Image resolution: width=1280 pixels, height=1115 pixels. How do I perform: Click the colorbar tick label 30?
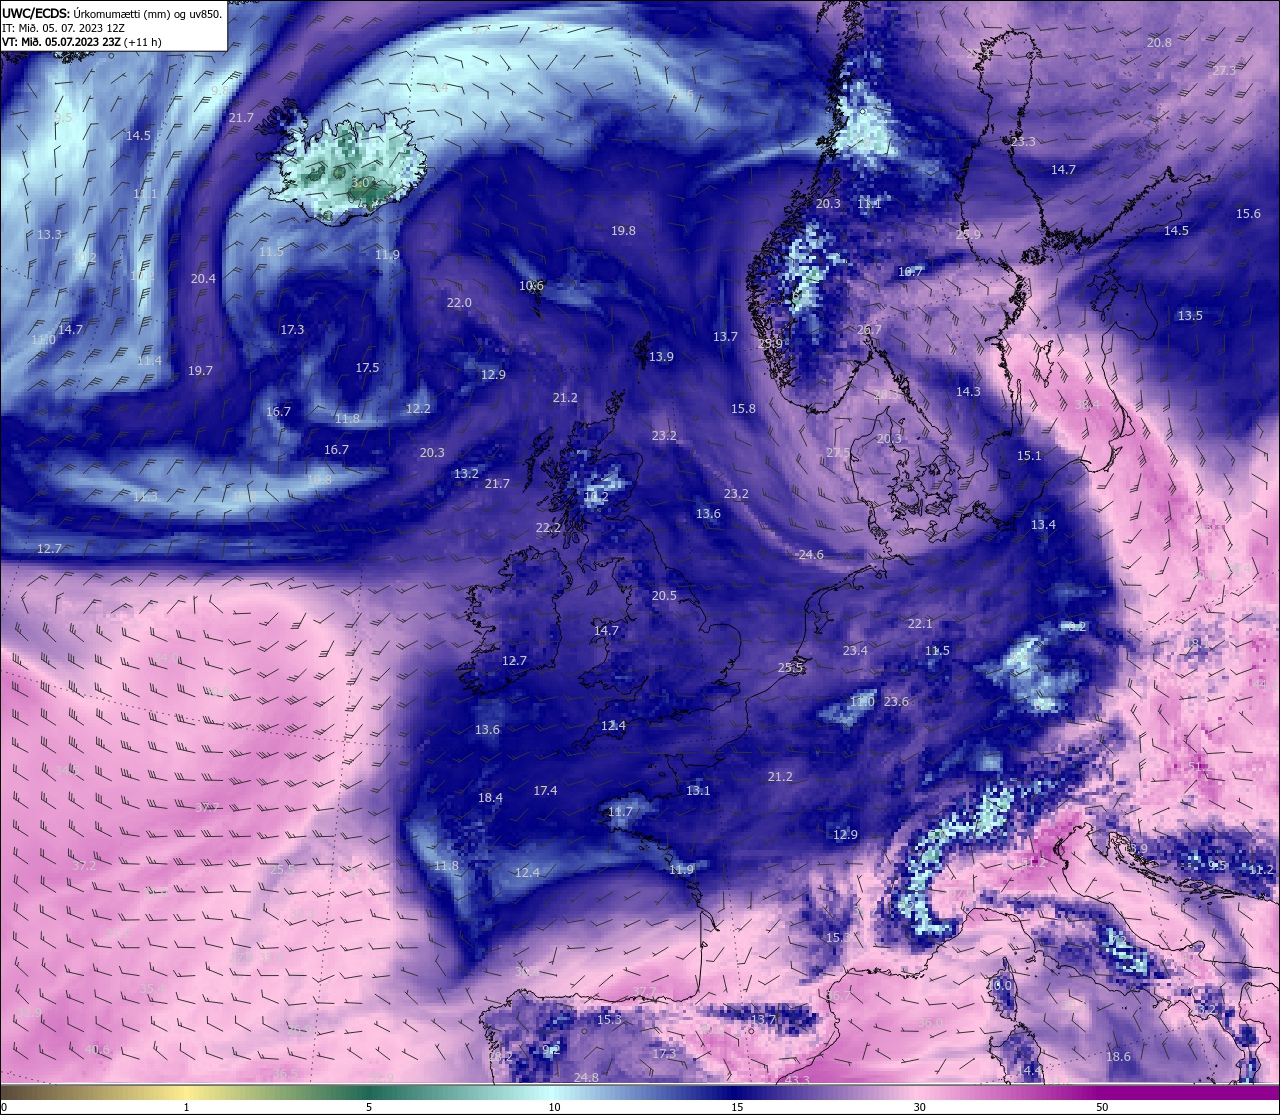pyautogui.click(x=919, y=1107)
